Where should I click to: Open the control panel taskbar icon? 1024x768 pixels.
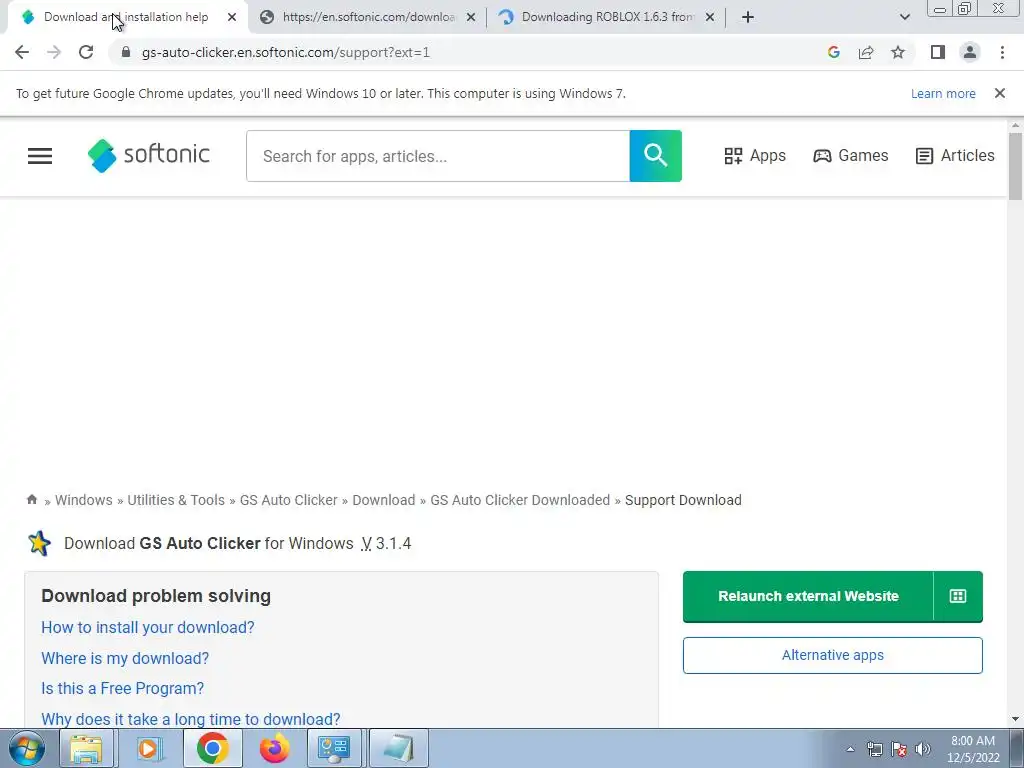(335, 748)
